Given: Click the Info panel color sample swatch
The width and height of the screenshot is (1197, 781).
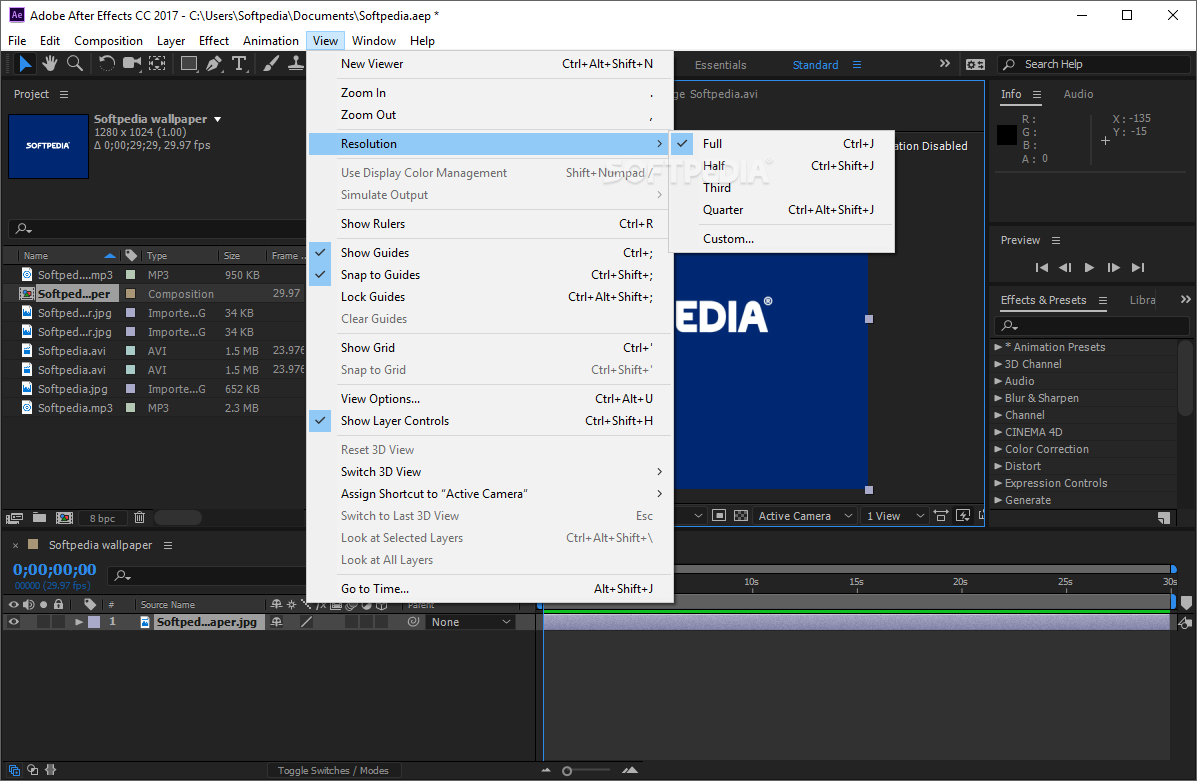Looking at the screenshot, I should 1007,135.
